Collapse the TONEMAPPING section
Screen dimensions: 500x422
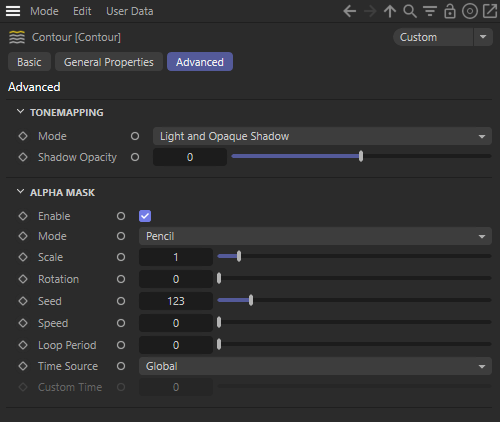click(x=20, y=112)
